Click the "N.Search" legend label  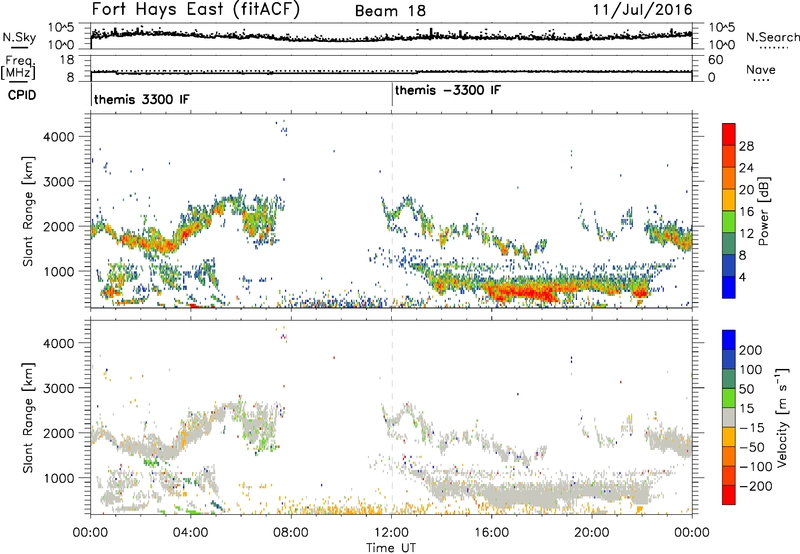(x=772, y=37)
